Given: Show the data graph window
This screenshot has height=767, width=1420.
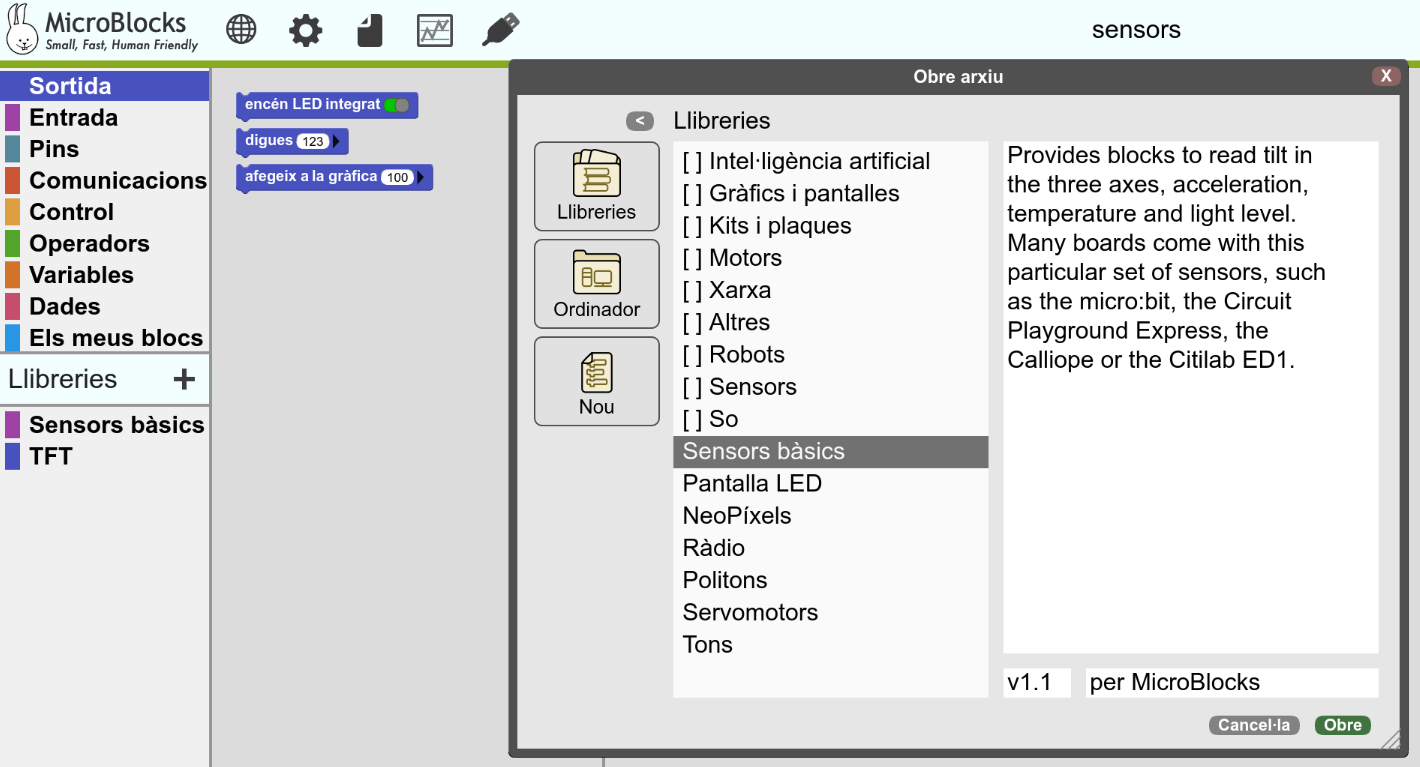Looking at the screenshot, I should tap(435, 31).
